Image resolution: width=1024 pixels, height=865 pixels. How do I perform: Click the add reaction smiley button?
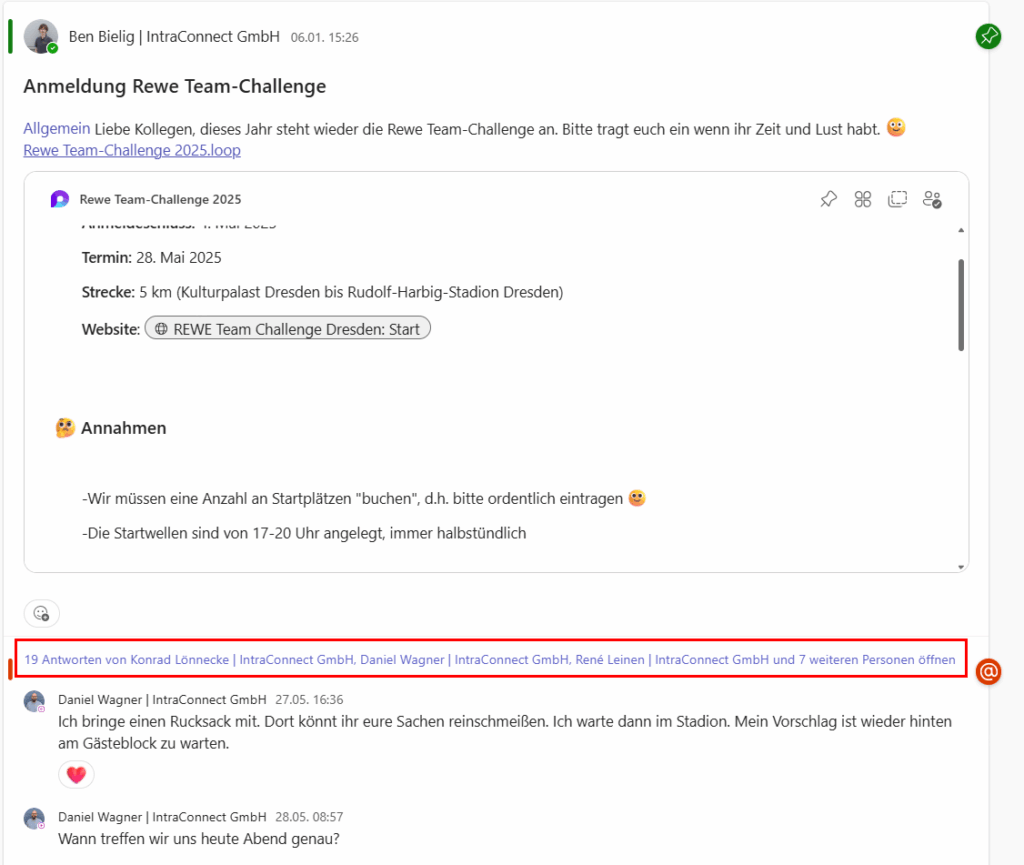(x=42, y=612)
